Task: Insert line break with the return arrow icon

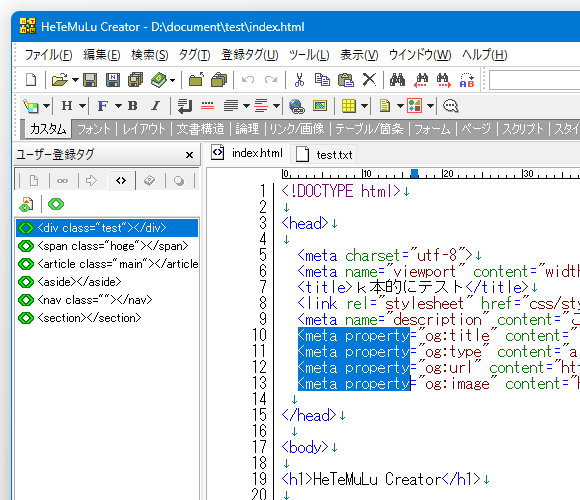Action: coord(185,106)
